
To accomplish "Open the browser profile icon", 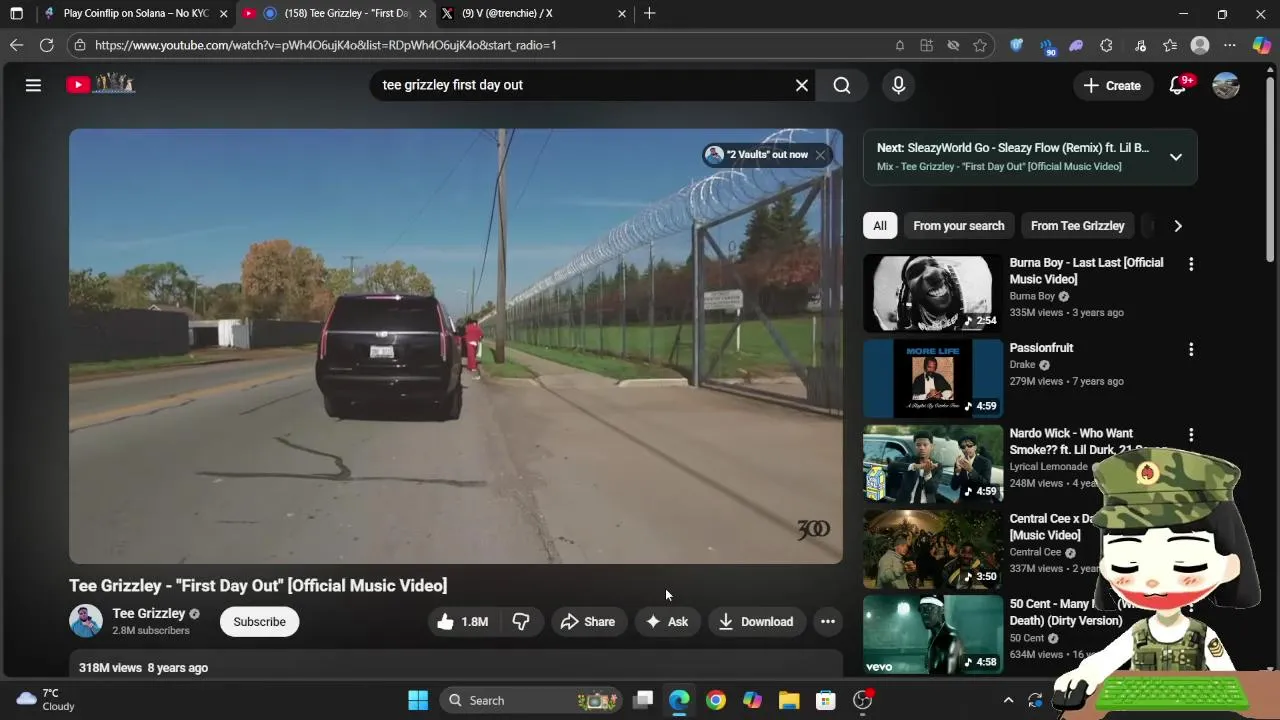I will coord(1200,45).
